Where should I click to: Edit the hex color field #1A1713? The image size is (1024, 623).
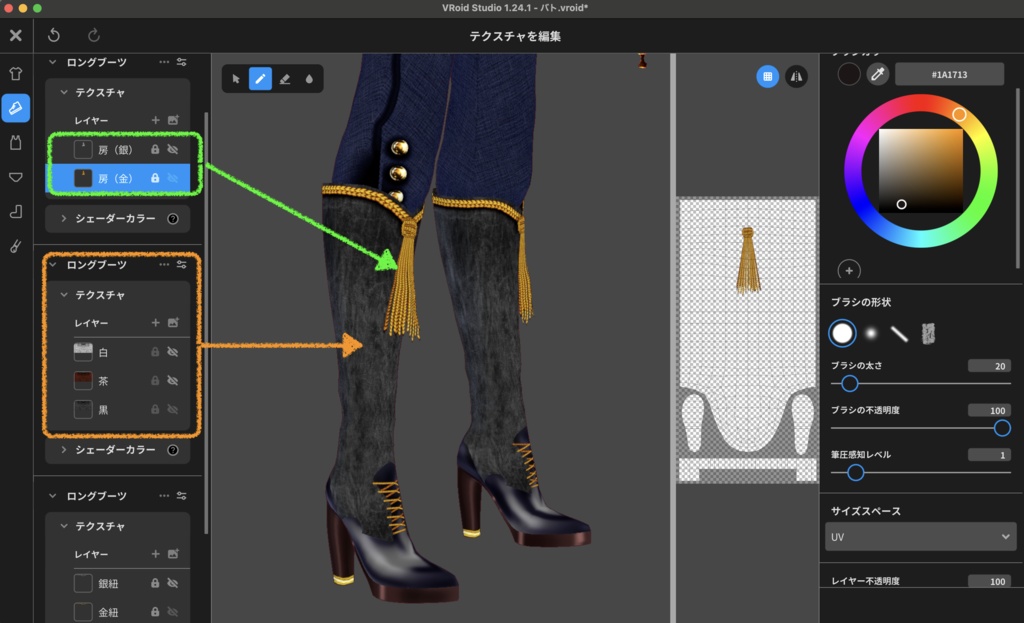tap(949, 74)
